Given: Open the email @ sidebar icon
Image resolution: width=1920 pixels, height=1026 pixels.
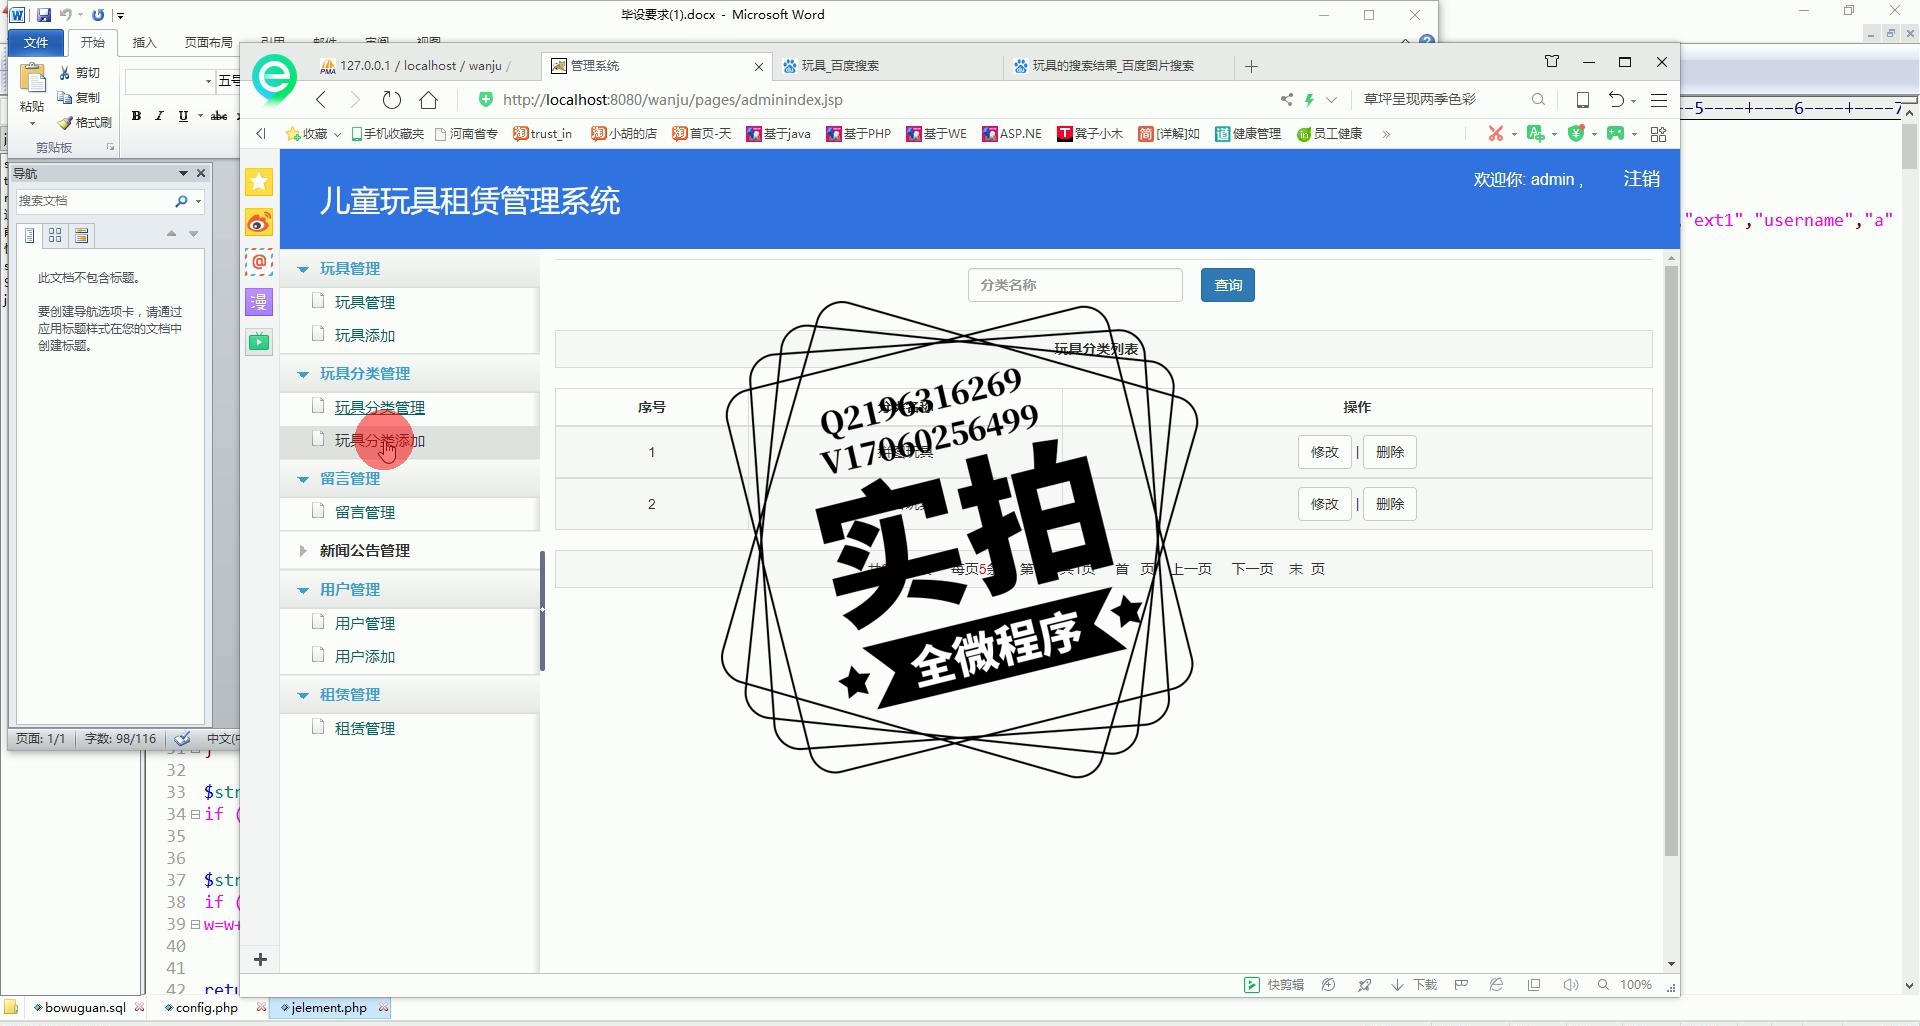Looking at the screenshot, I should point(259,262).
